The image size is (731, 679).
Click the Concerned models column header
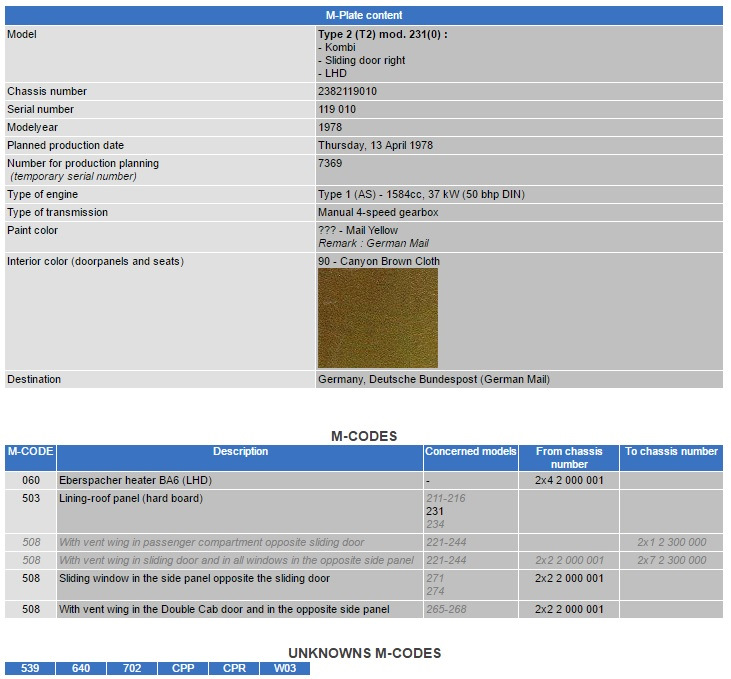pos(471,458)
